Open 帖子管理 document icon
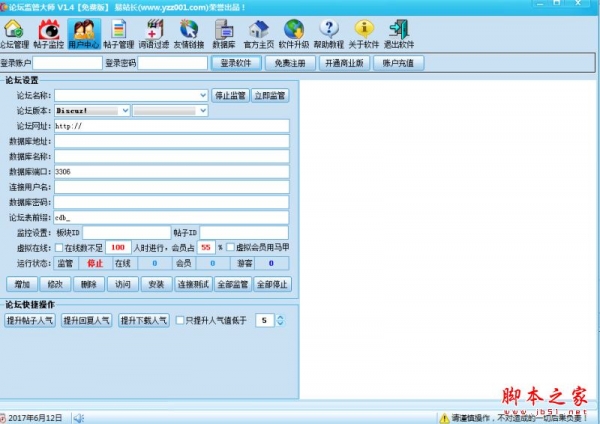This screenshot has width=600, height=424. click(x=119, y=34)
